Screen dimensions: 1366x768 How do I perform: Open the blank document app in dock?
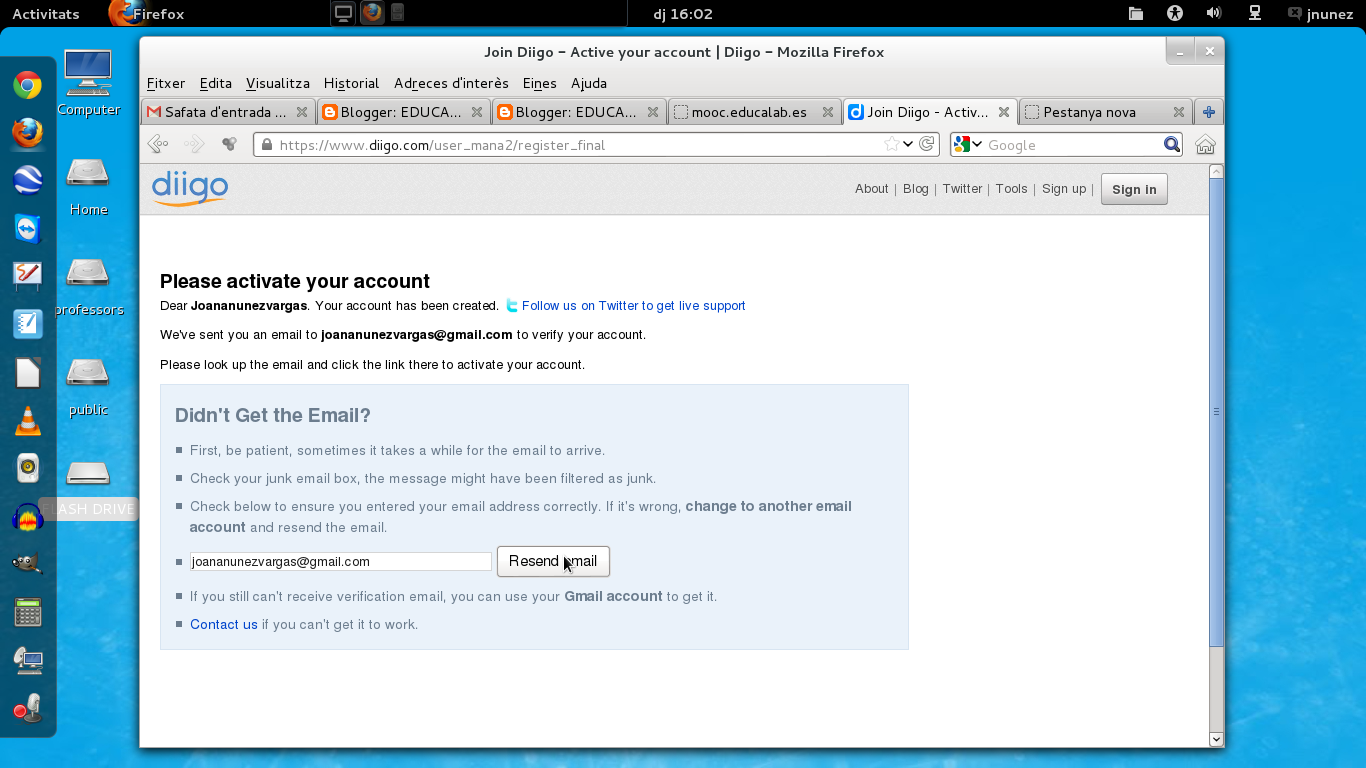tap(27, 373)
